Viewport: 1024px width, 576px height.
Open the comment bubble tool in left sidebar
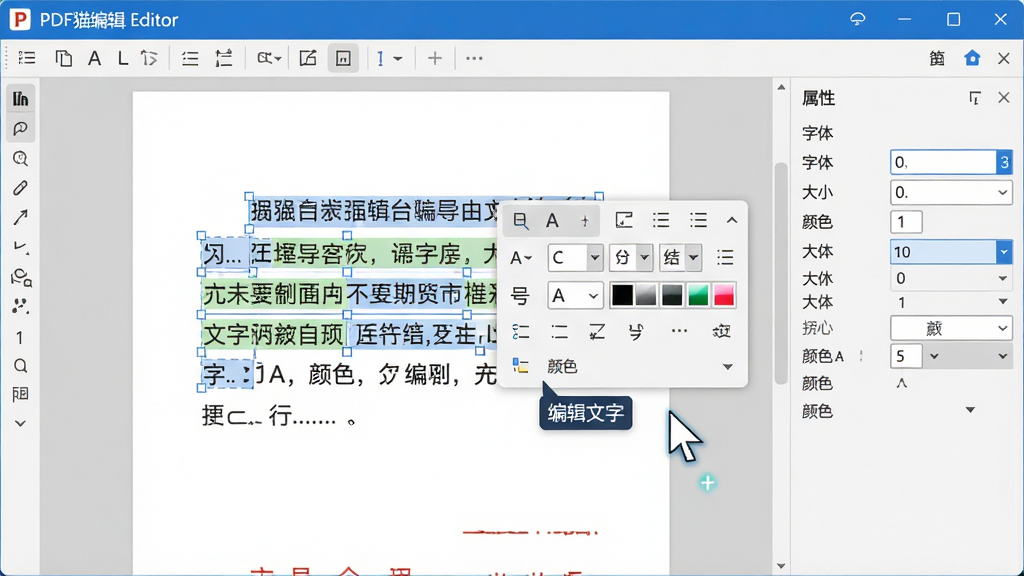click(20, 129)
